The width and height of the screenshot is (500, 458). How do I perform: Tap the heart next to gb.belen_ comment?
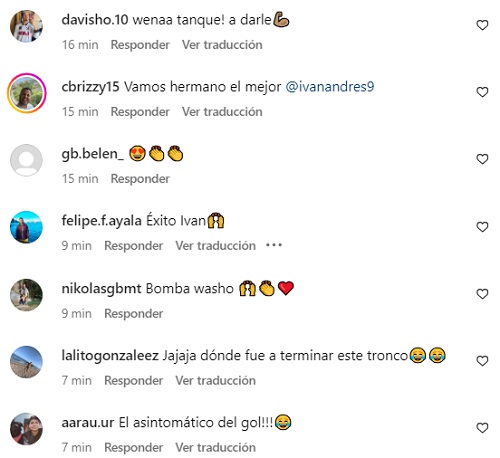(482, 159)
